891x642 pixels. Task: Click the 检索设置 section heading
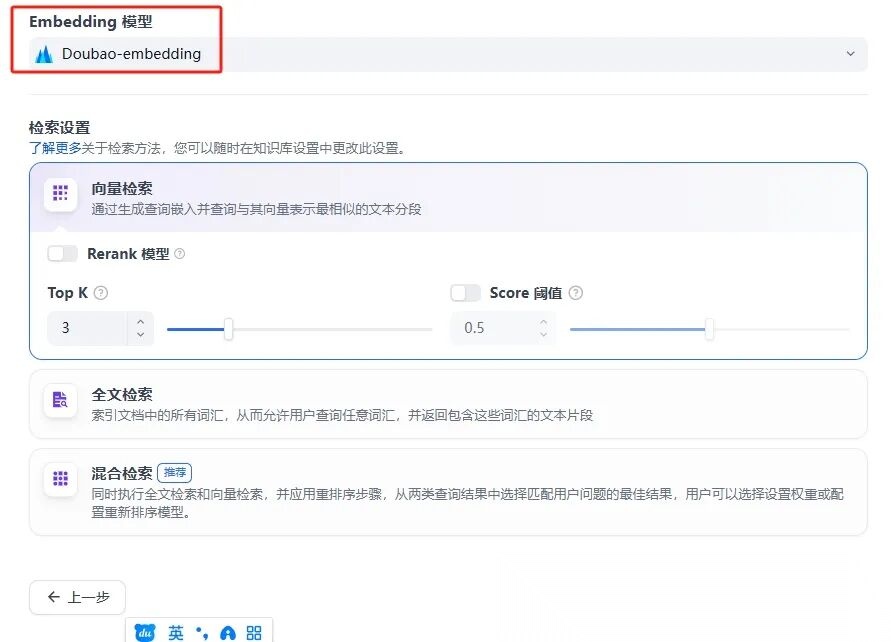tap(60, 128)
